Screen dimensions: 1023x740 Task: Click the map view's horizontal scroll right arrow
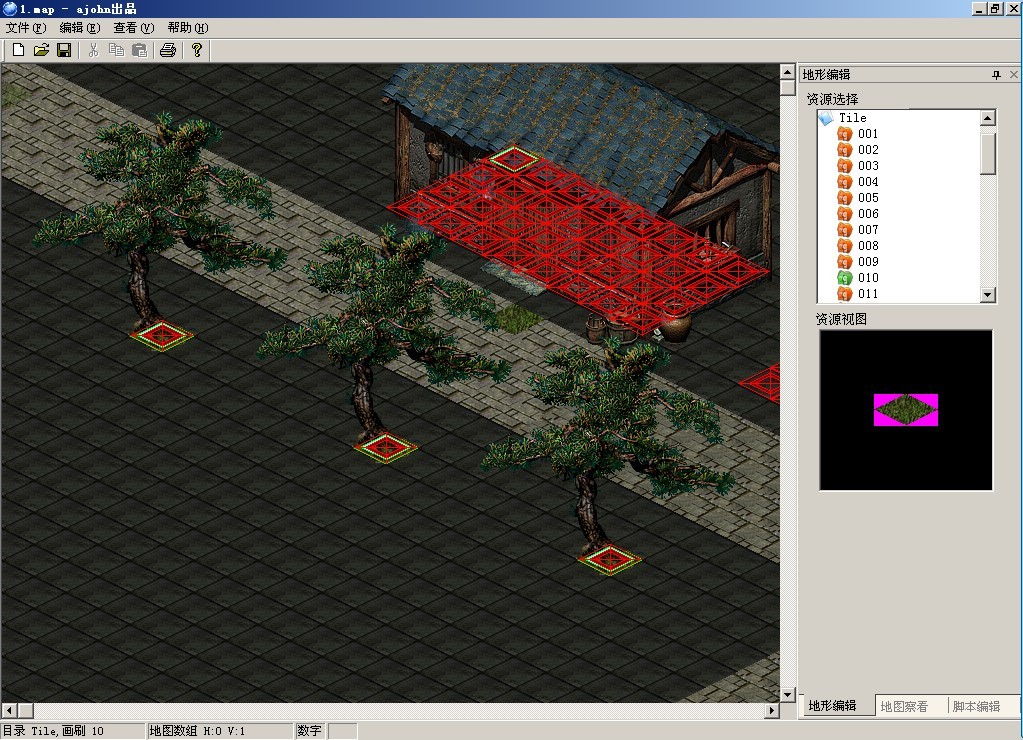(772, 710)
